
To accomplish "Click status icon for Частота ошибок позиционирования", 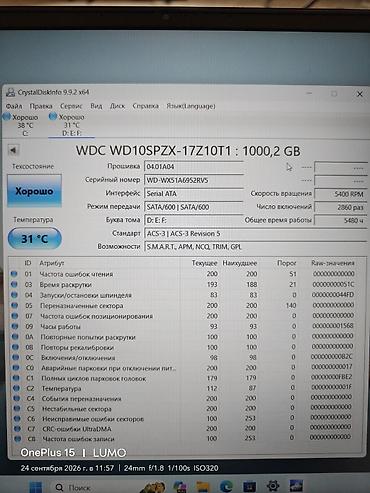I will (x=15, y=316).
